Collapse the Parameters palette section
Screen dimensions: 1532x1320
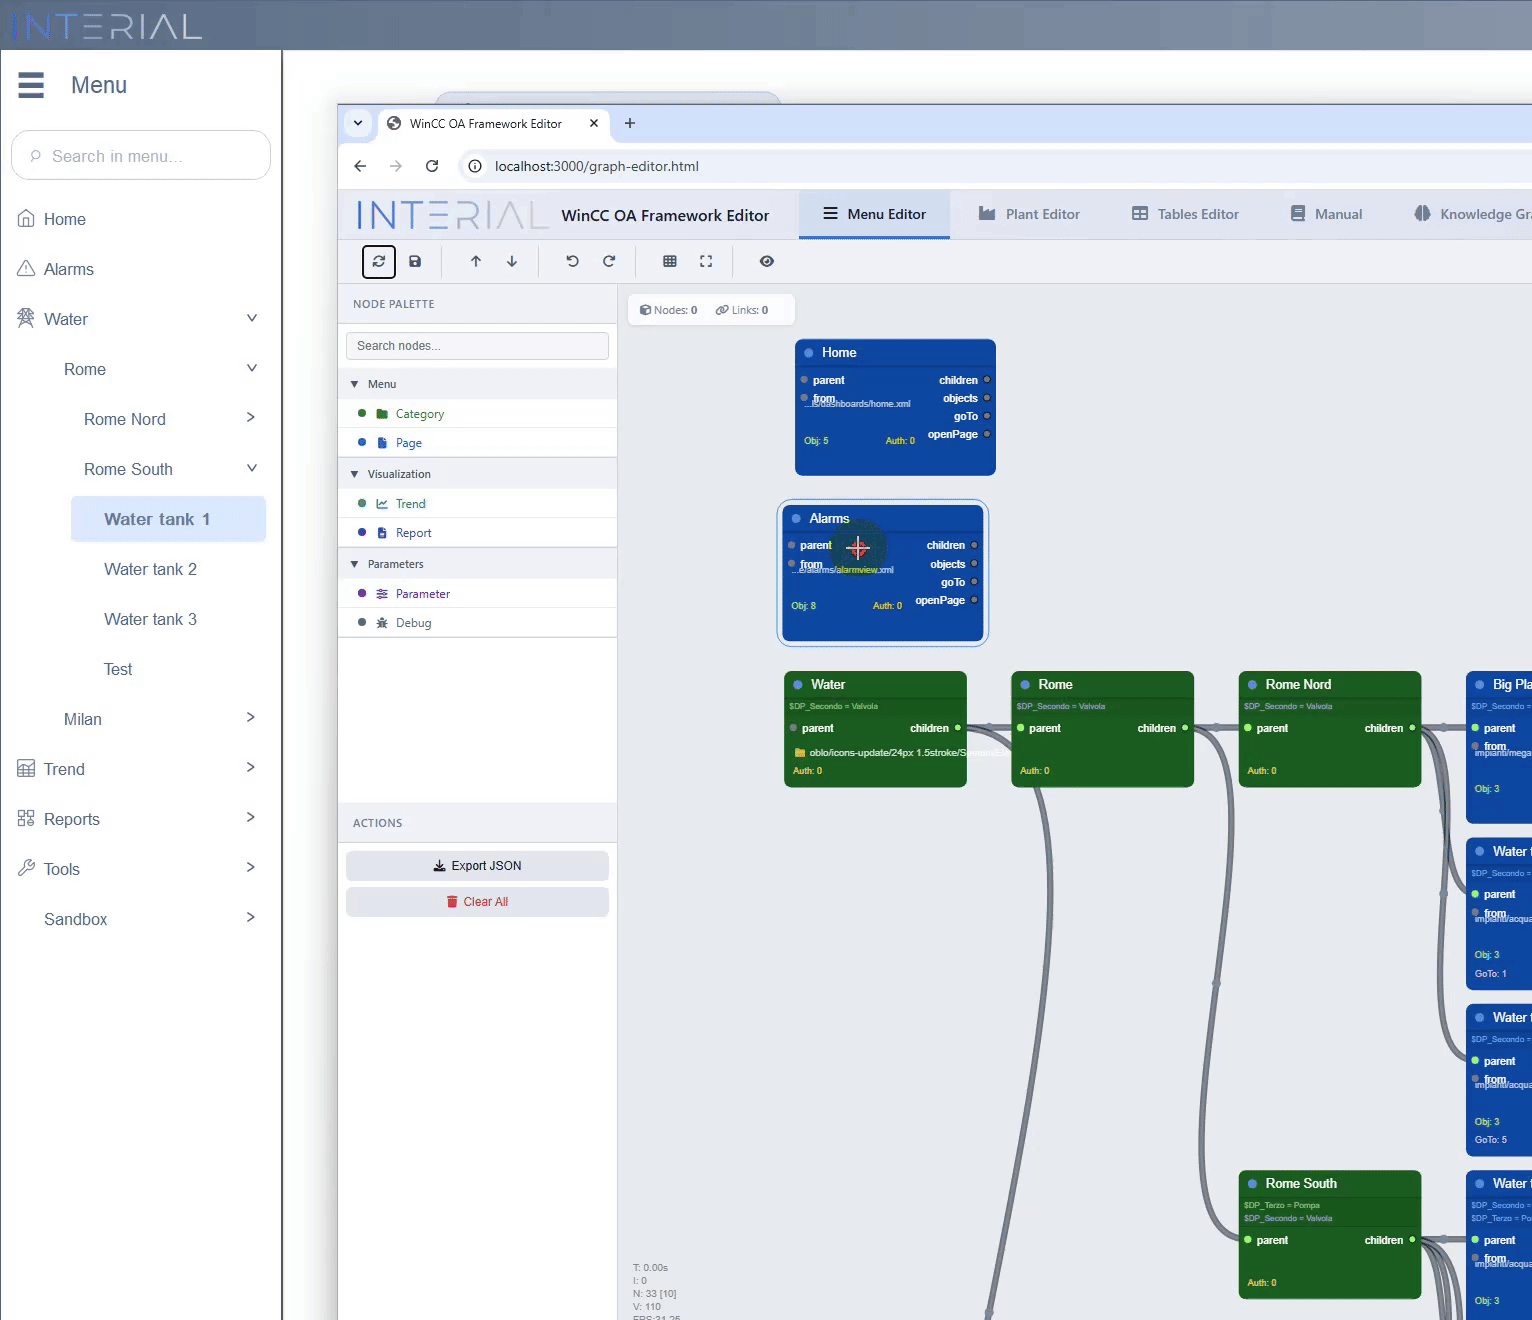(355, 564)
